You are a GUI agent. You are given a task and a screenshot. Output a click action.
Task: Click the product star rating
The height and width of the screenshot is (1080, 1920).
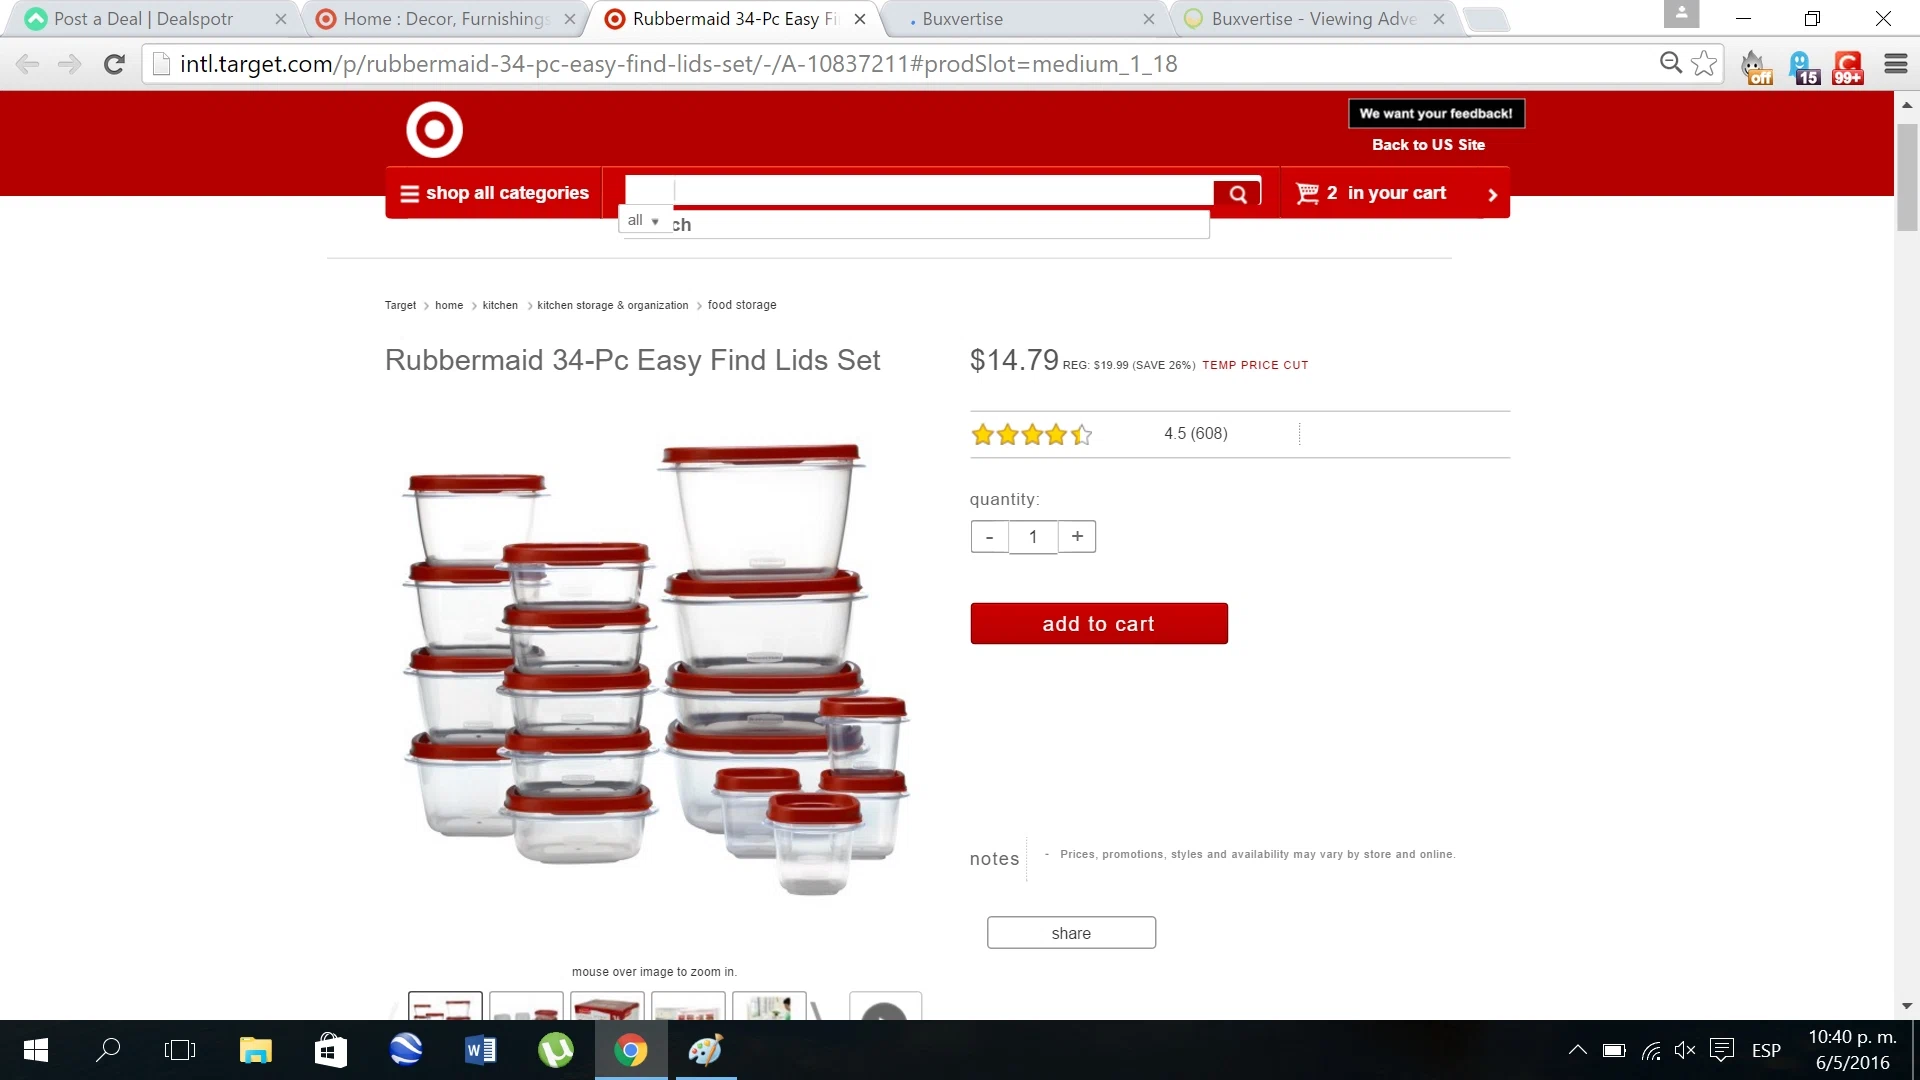[x=1031, y=434]
